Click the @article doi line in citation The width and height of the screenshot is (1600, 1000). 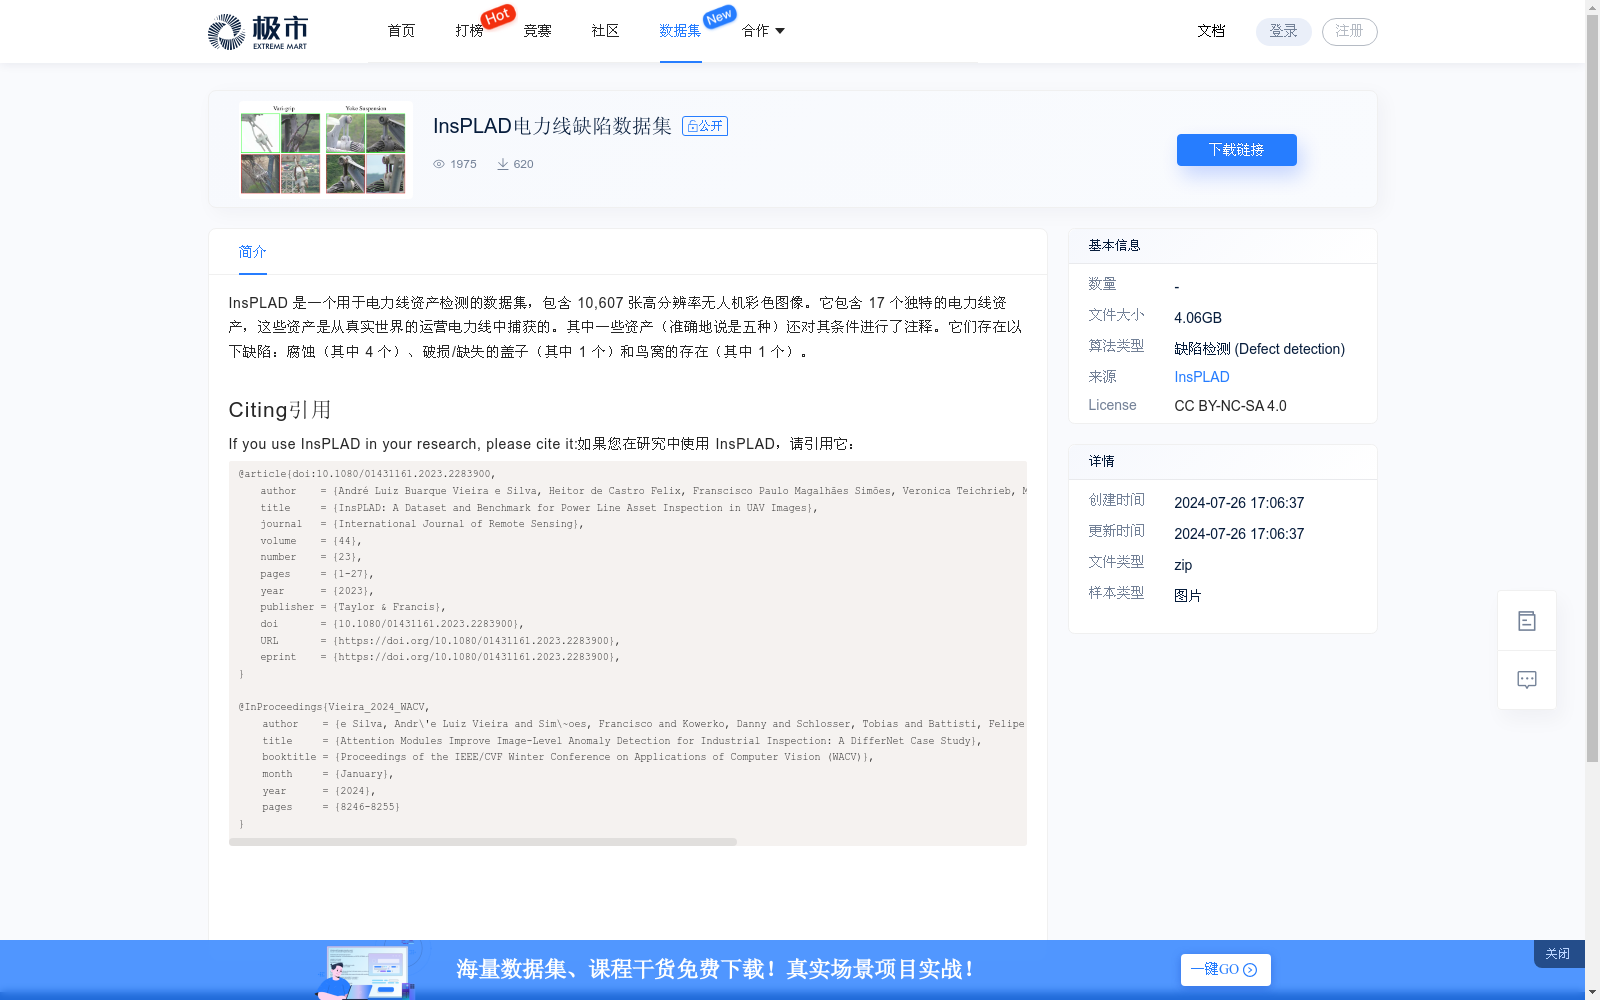pyautogui.click(x=367, y=474)
